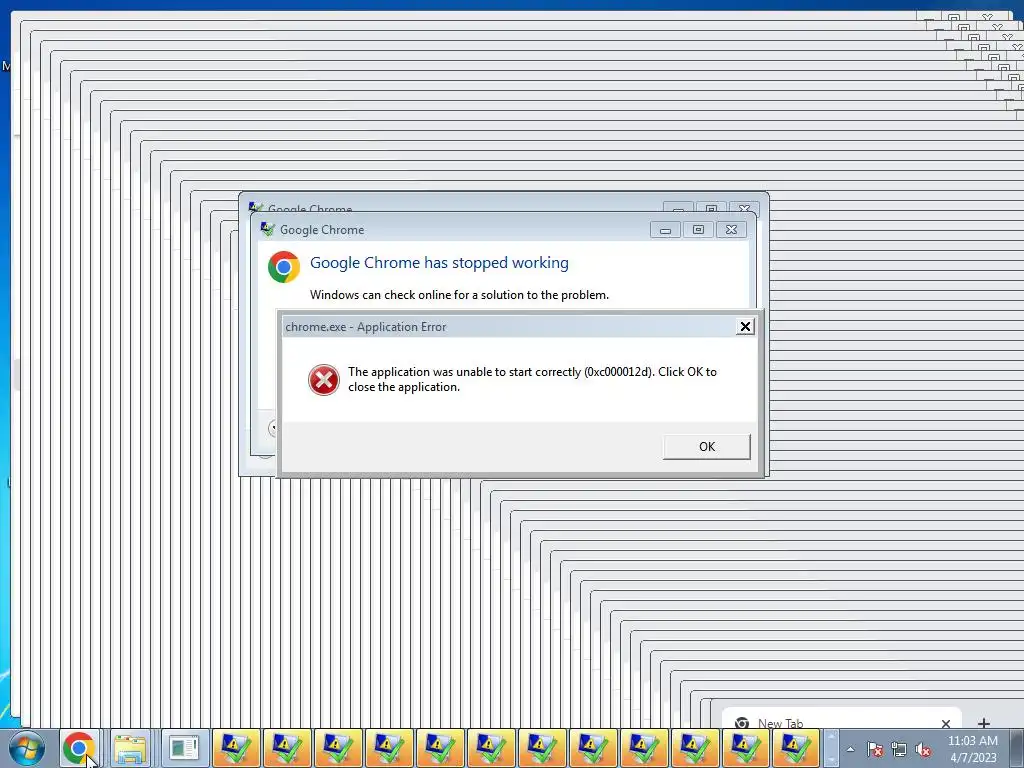The image size is (1024, 768).
Task: Open the clock showing 11:03 AM
Action: 973,749
